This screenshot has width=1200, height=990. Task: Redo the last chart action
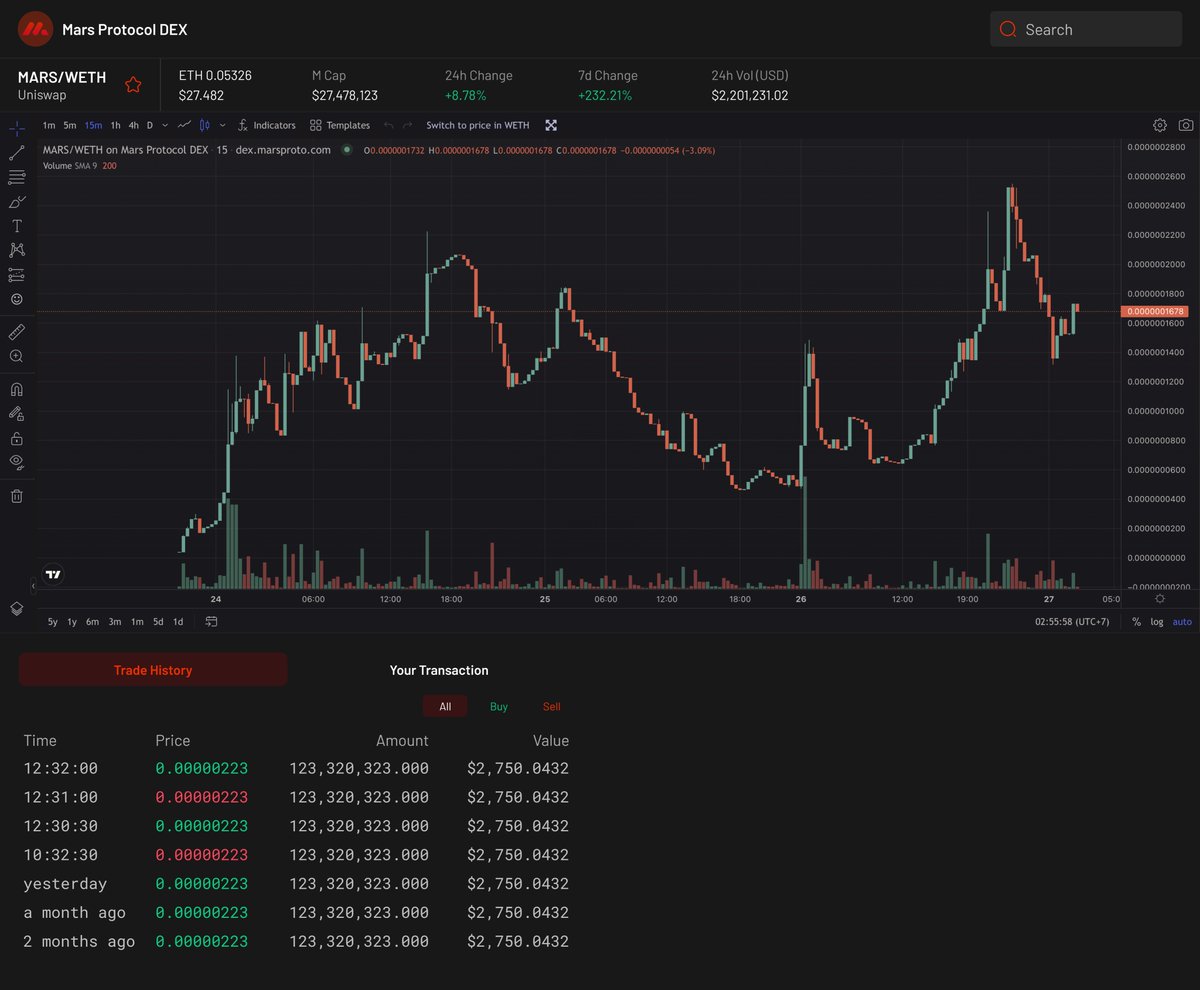pyautogui.click(x=407, y=125)
